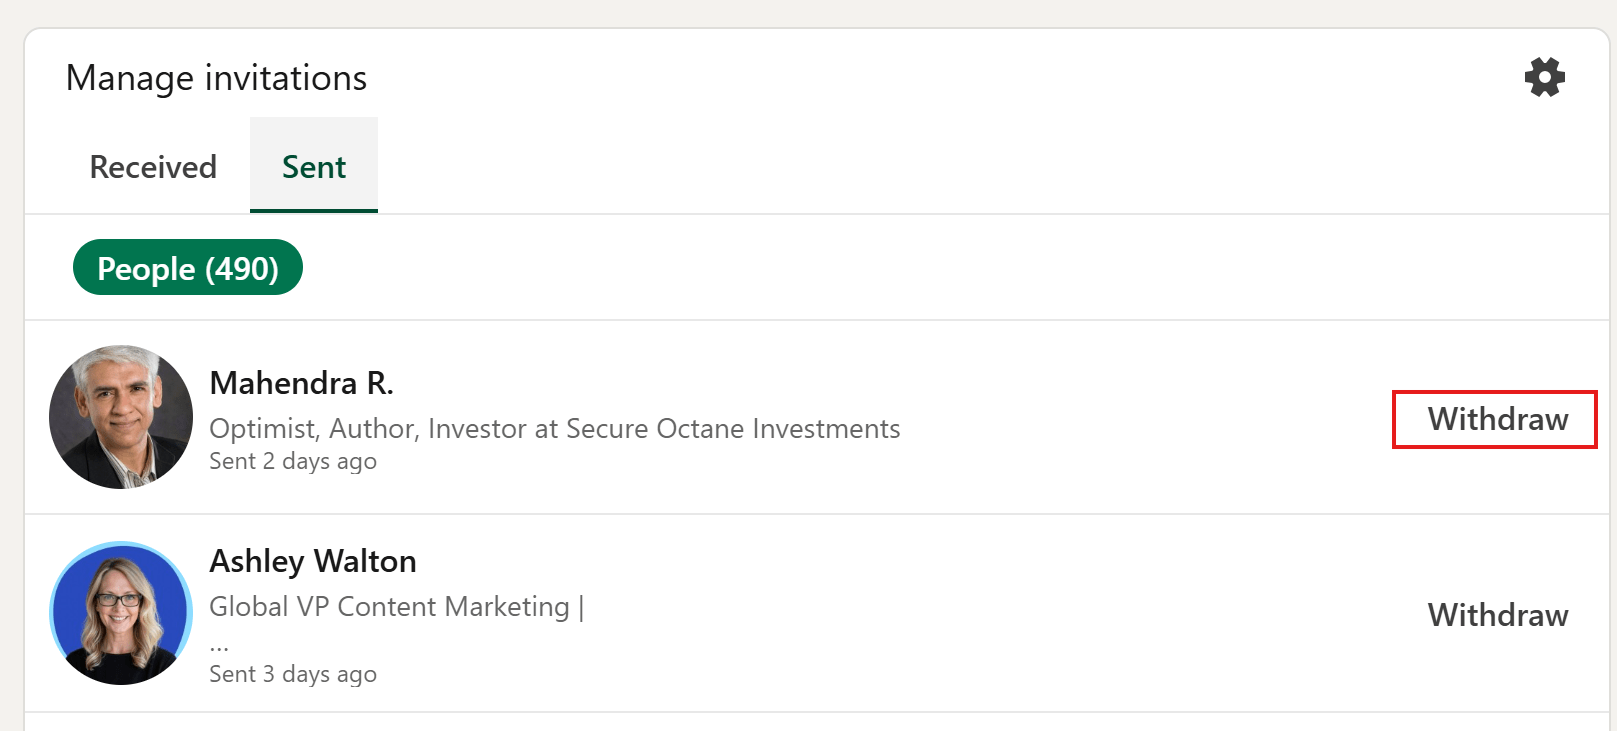
Task: Click the "Manage invitations" heading
Action: pos(216,78)
